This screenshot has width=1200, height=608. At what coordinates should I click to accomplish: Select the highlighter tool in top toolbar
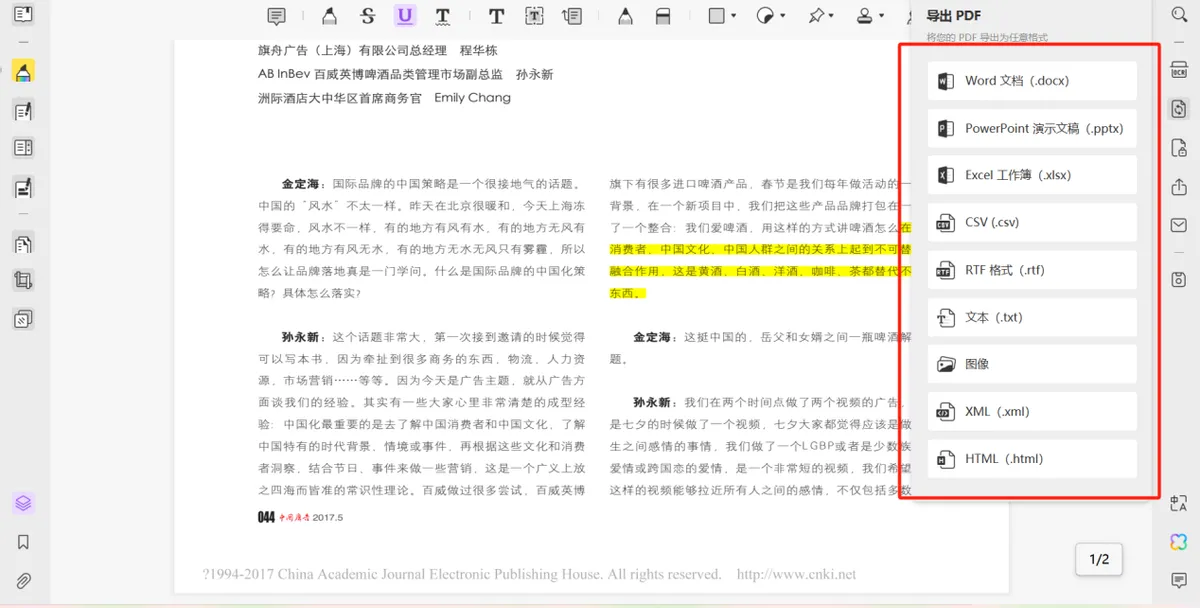(x=329, y=16)
